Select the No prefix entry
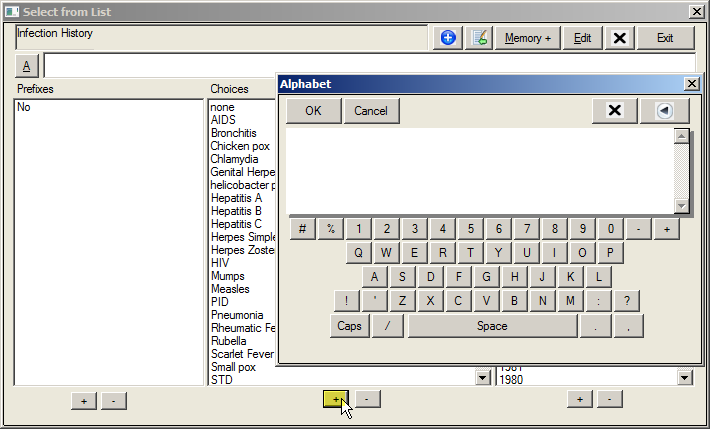 24,107
